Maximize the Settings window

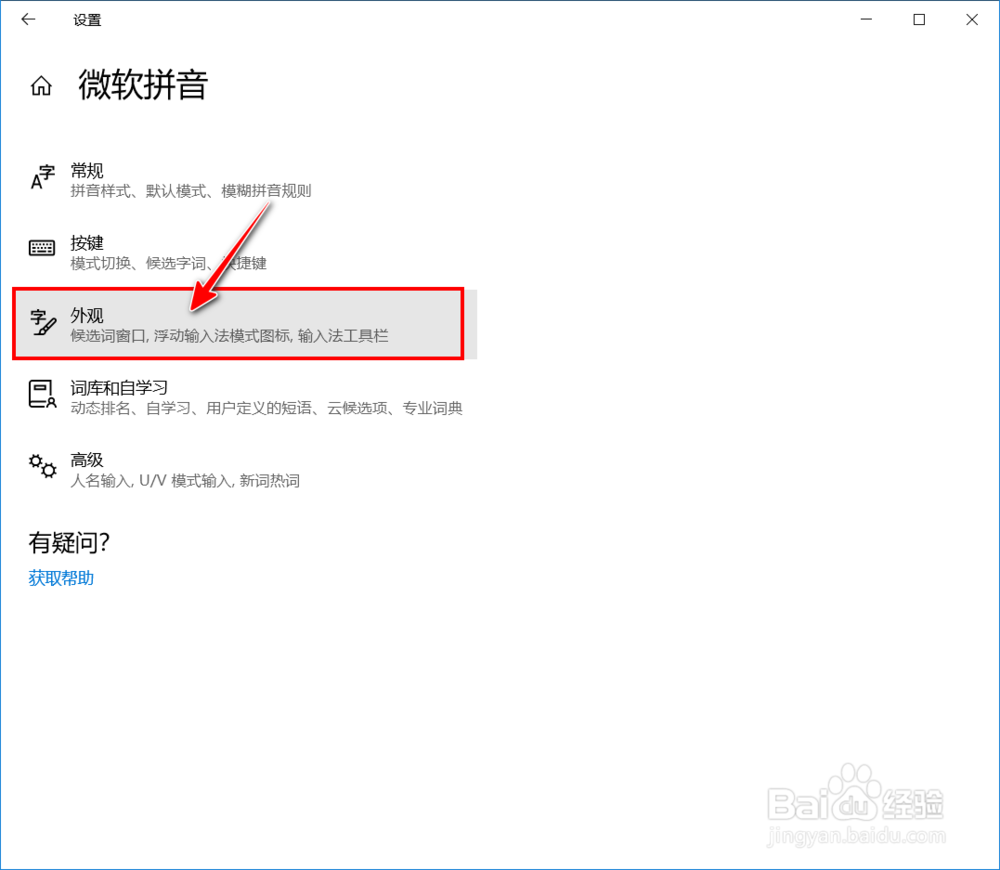[919, 19]
